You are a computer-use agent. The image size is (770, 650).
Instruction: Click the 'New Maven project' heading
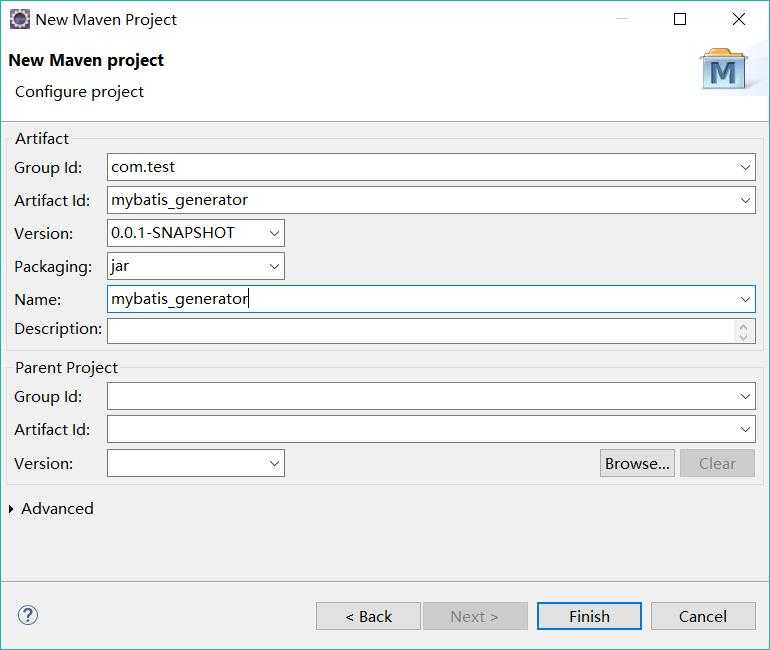pos(86,60)
